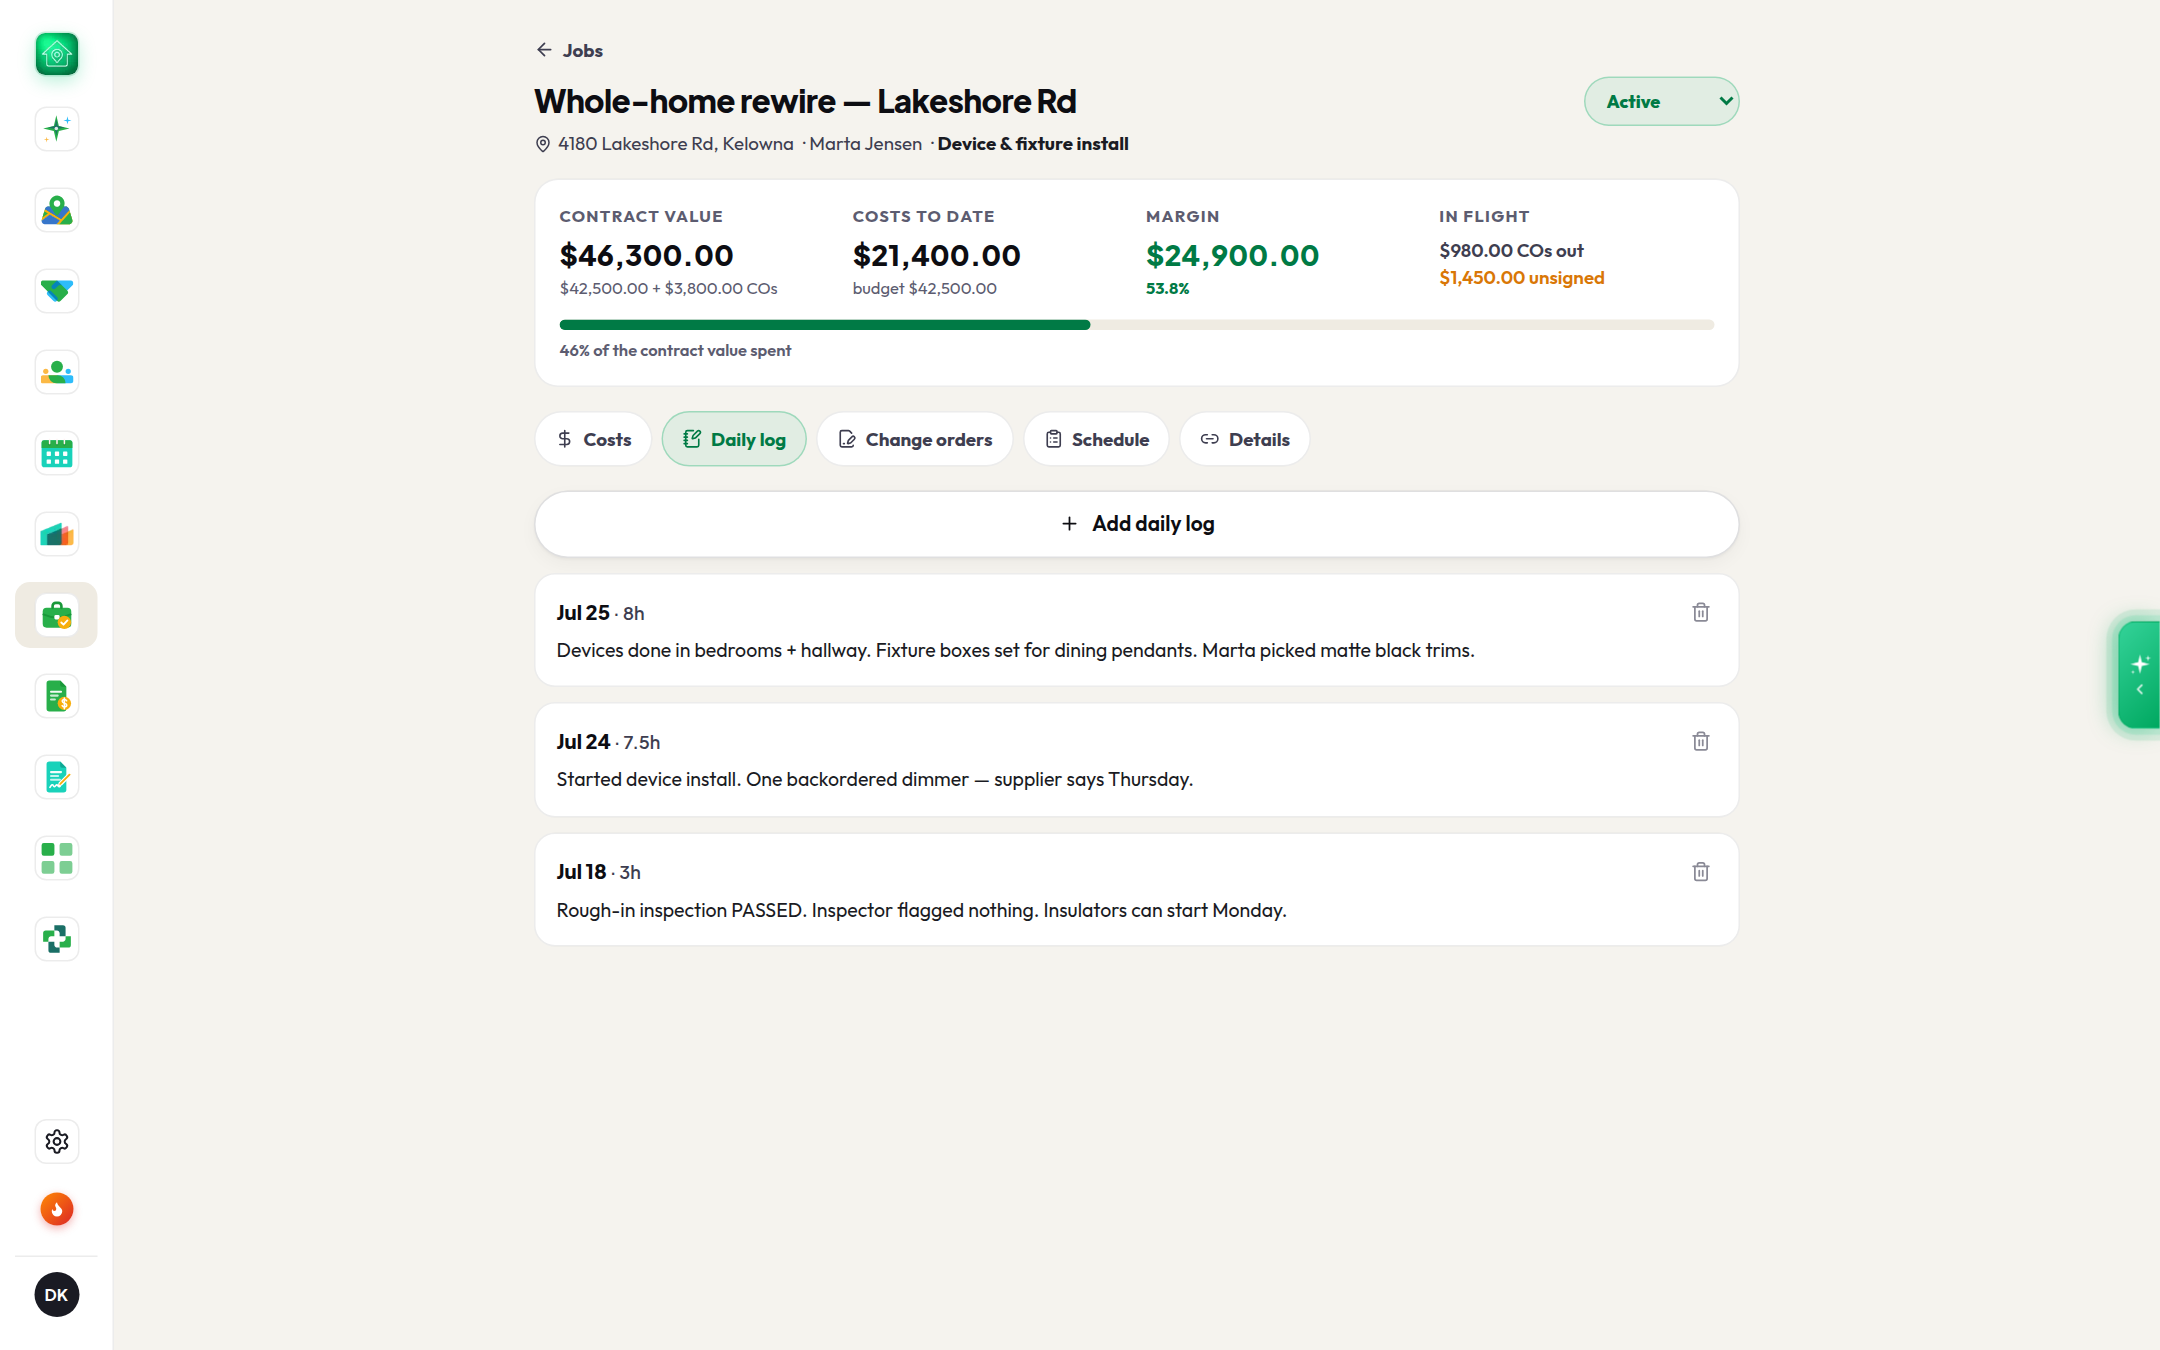Click the Add daily log button
Screen dimensions: 2160x1350
(x=1137, y=524)
